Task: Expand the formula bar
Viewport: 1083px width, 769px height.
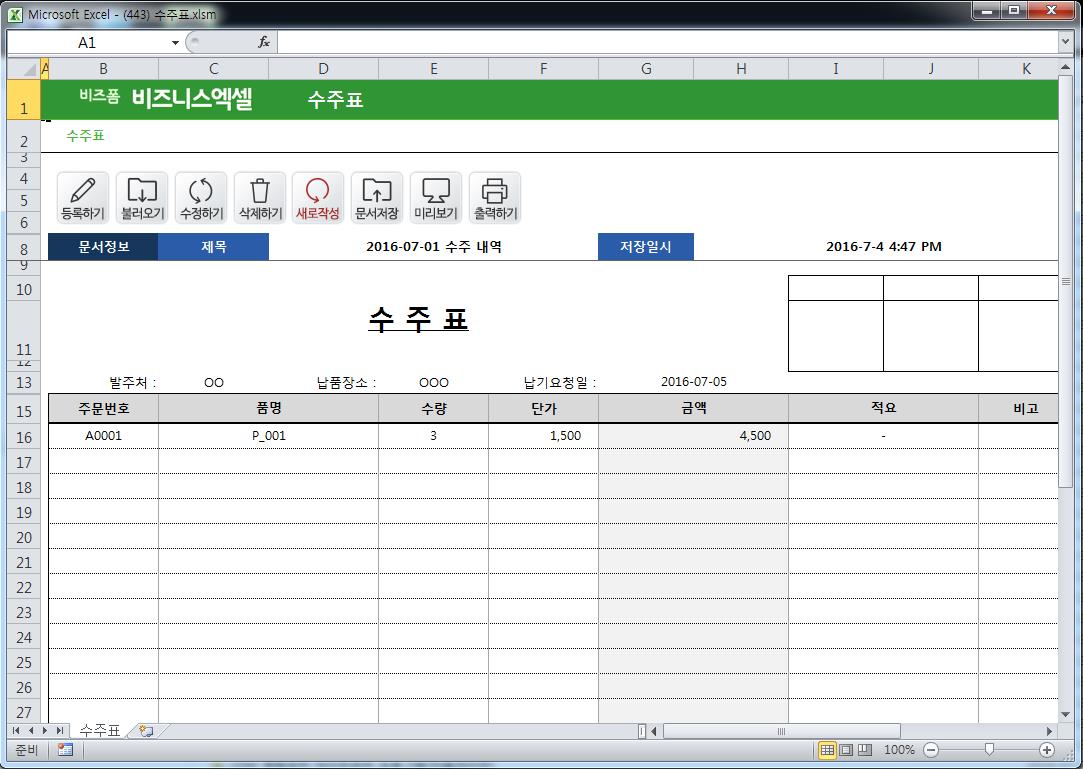Action: pyautogui.click(x=1065, y=42)
